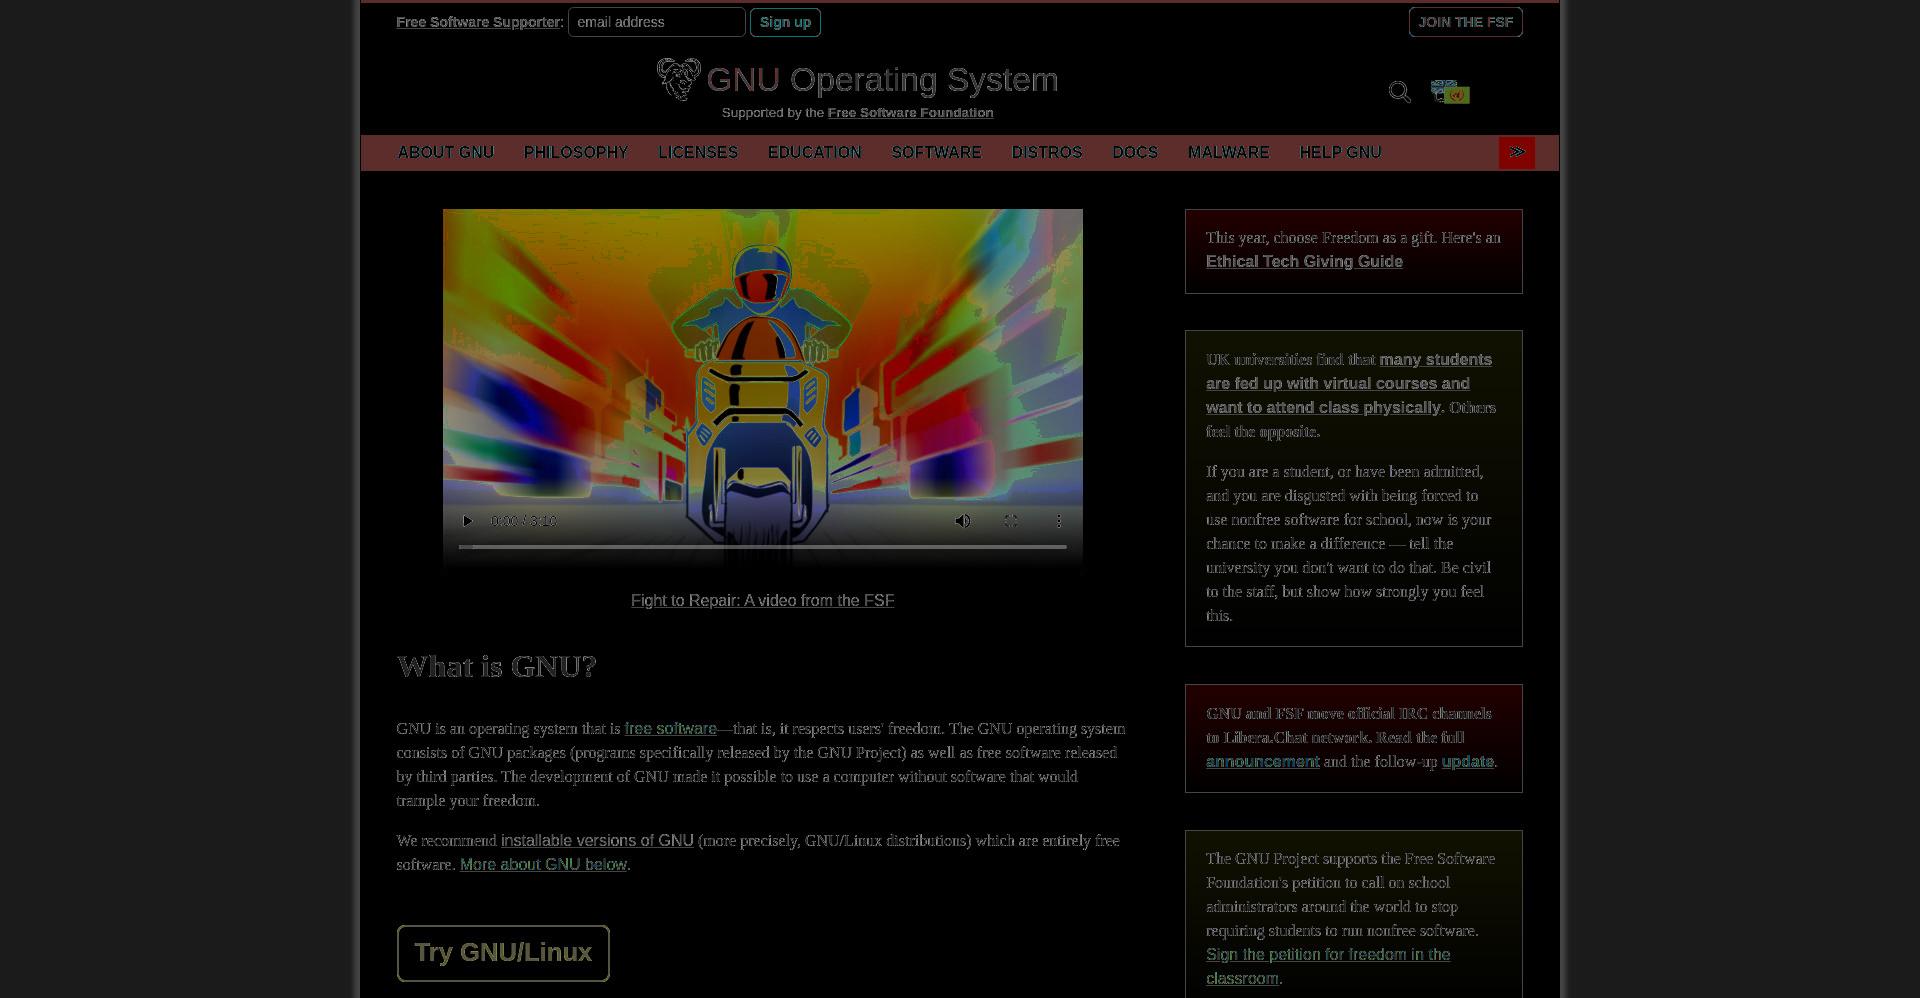Click JOIN THE FSF button
Screen dimensions: 1920x998
point(1466,22)
